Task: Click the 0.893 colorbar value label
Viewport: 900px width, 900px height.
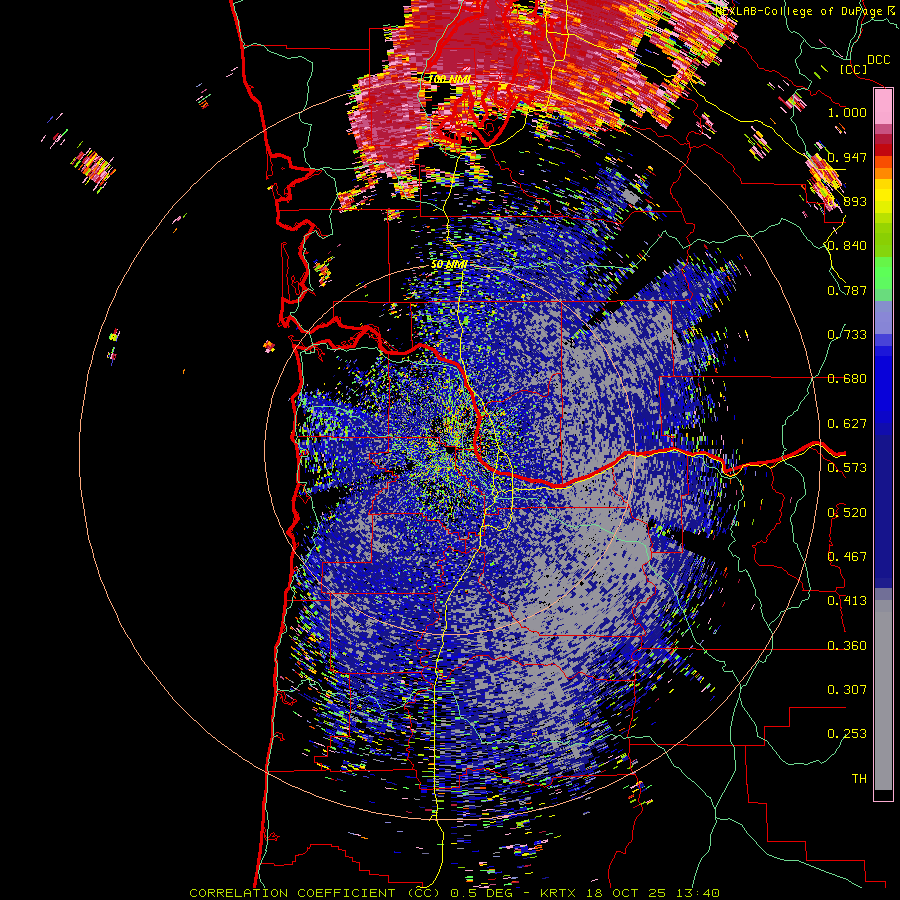Action: point(847,201)
